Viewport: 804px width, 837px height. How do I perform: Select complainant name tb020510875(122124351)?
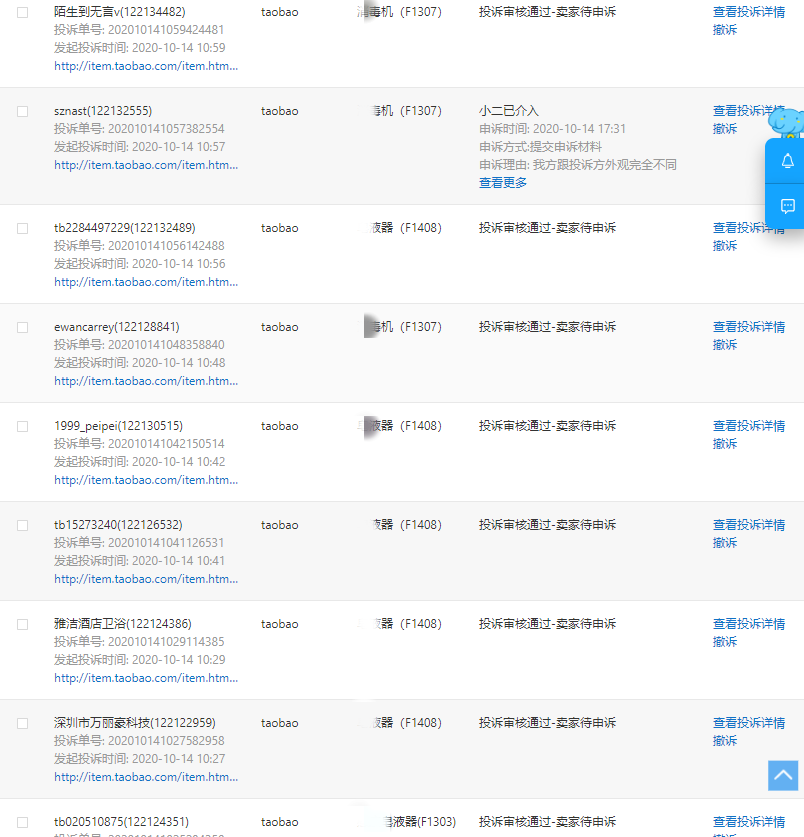click(x=121, y=822)
